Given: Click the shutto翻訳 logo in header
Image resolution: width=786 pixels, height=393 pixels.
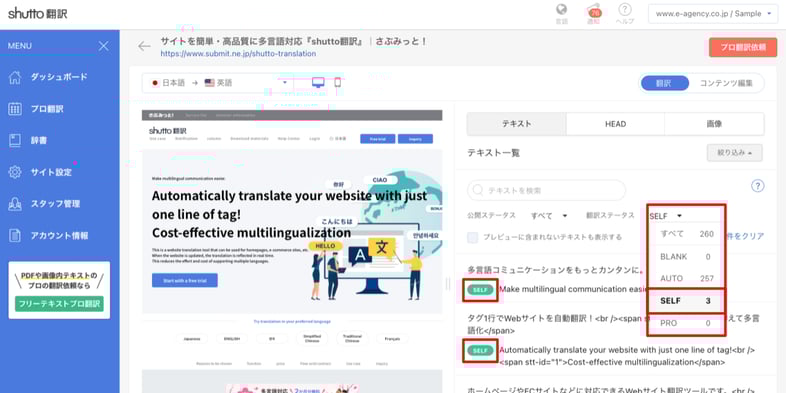Looking at the screenshot, I should [x=38, y=14].
